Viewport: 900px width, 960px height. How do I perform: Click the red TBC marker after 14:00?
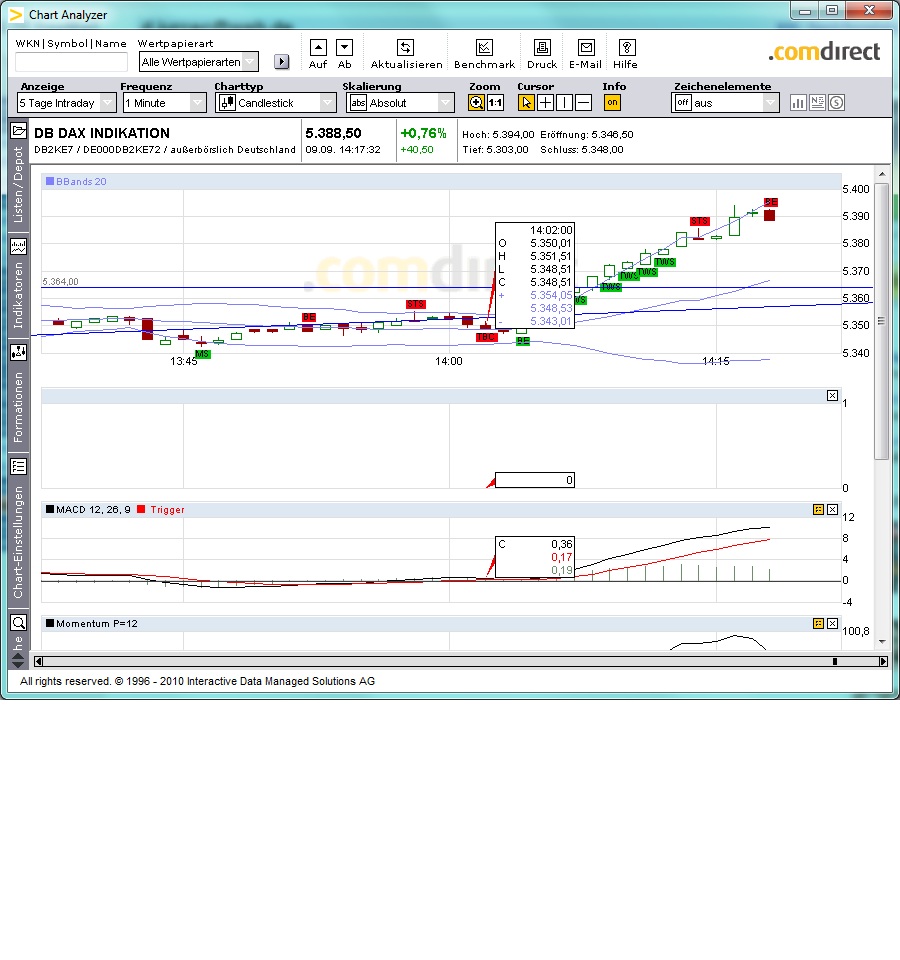tap(486, 337)
